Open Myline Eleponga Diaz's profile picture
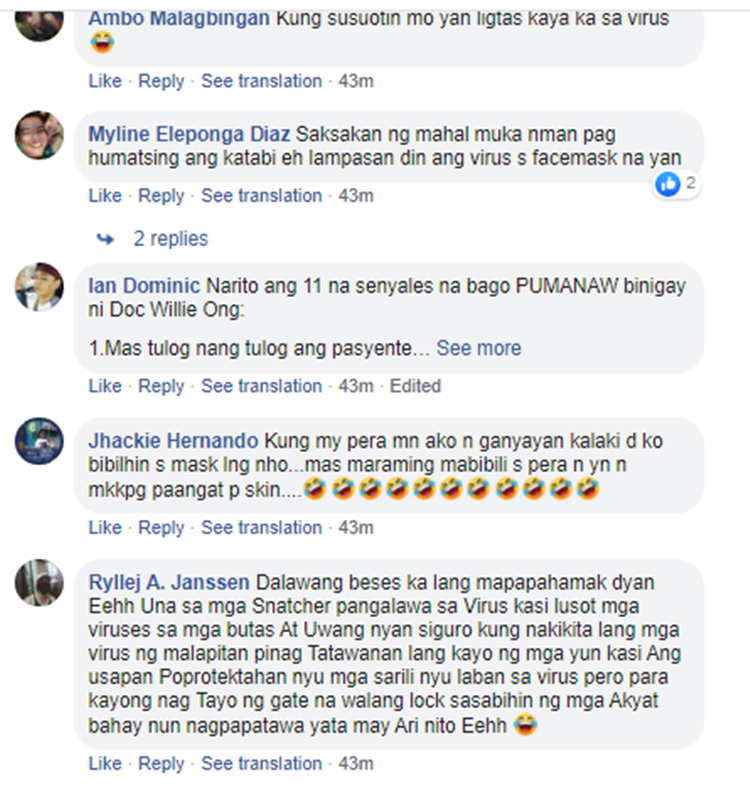 [x=39, y=135]
